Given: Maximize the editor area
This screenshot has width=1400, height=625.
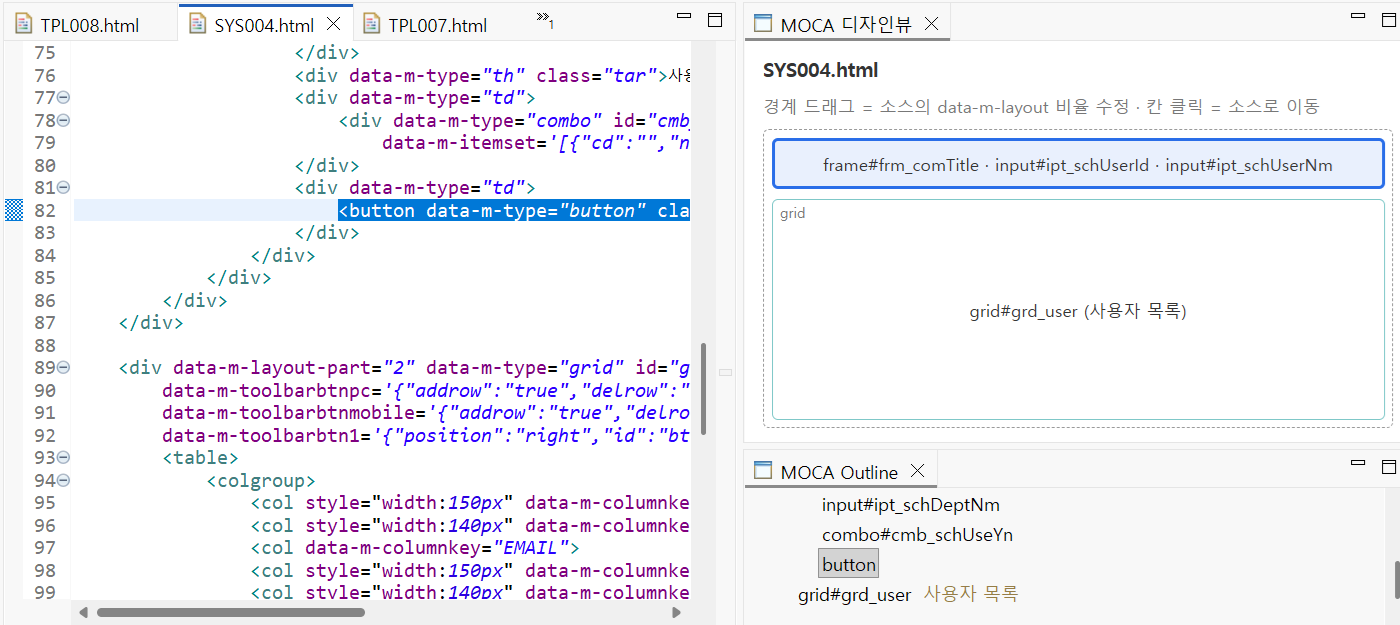Looking at the screenshot, I should [x=714, y=20].
